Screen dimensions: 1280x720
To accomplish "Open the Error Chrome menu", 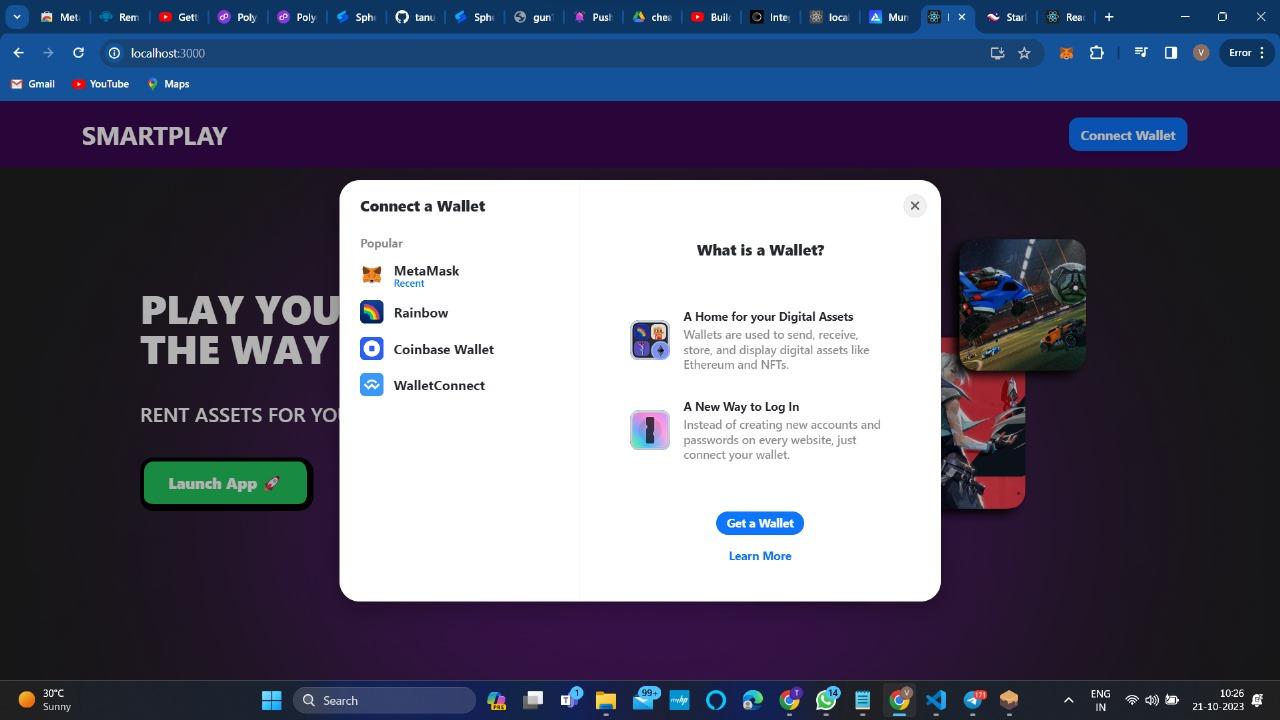I will [1246, 53].
